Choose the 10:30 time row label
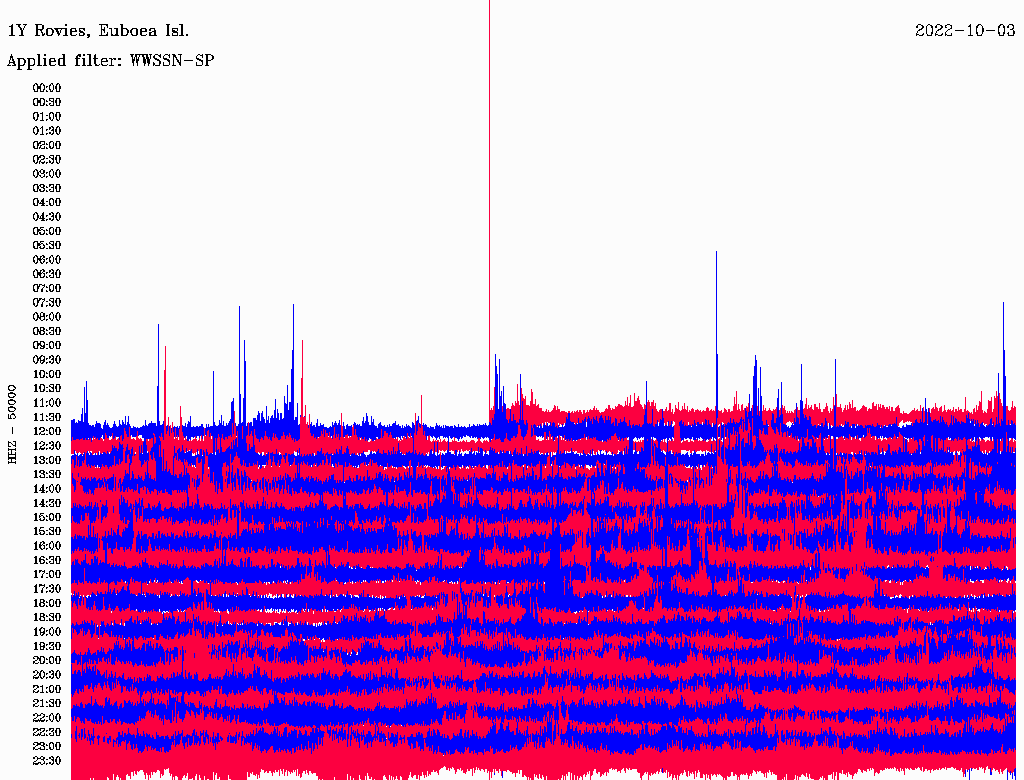Image resolution: width=1024 pixels, height=780 pixels. coord(47,388)
